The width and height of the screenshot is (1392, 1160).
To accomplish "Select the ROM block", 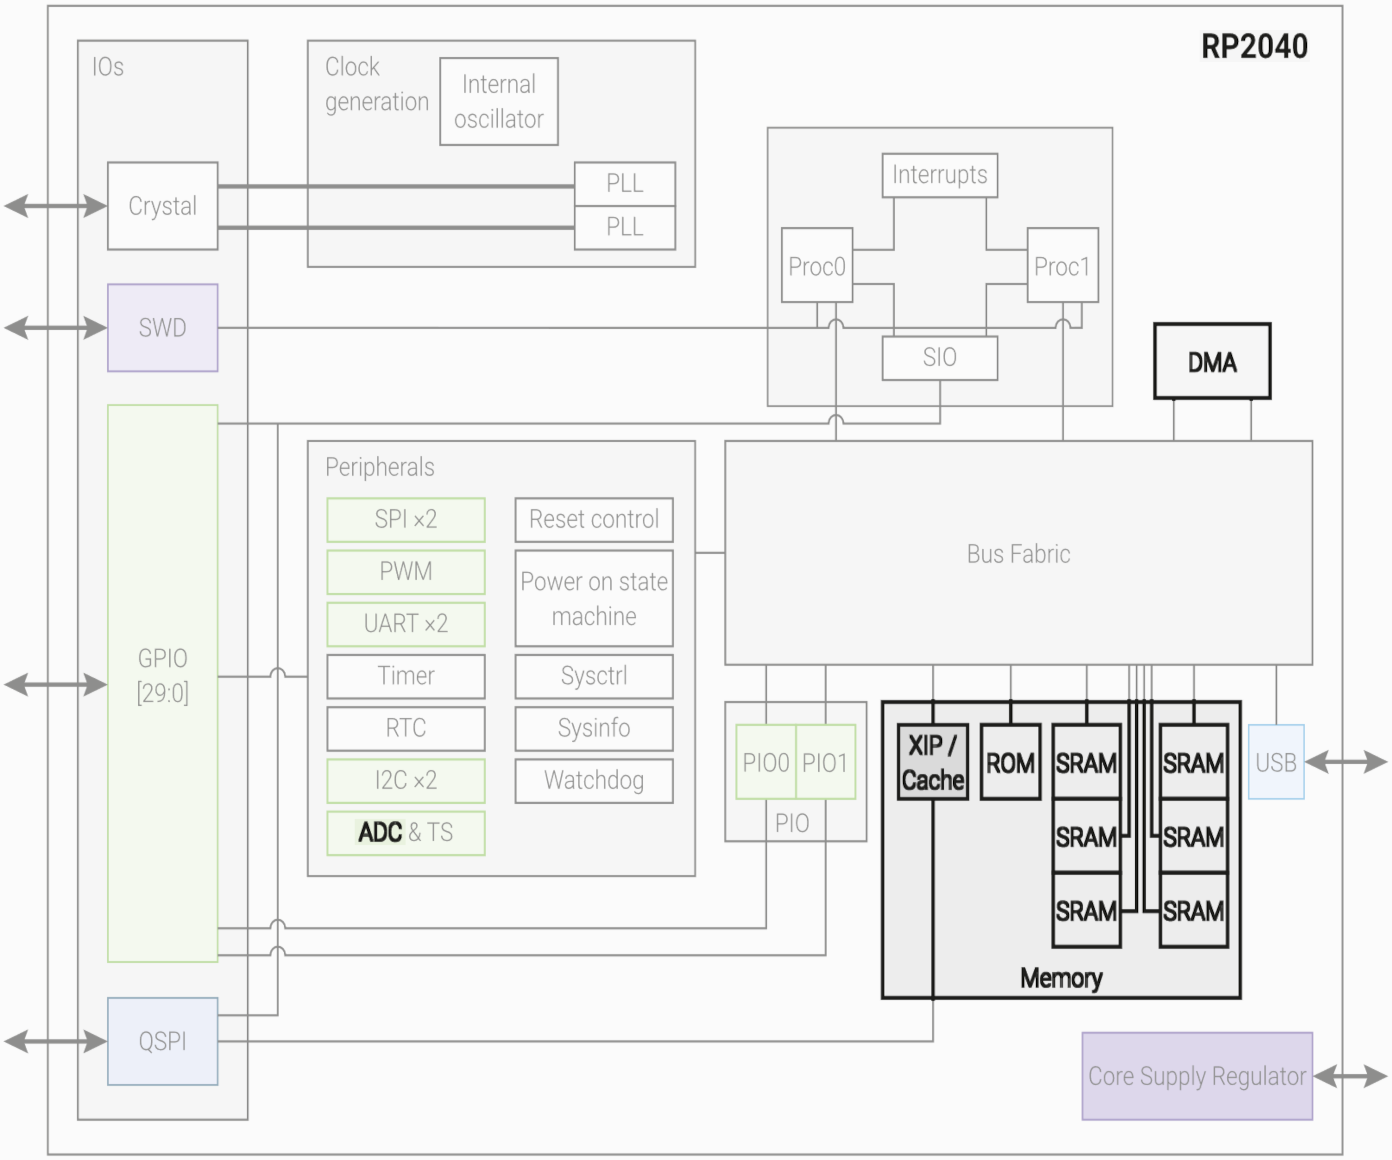I will point(1011,762).
